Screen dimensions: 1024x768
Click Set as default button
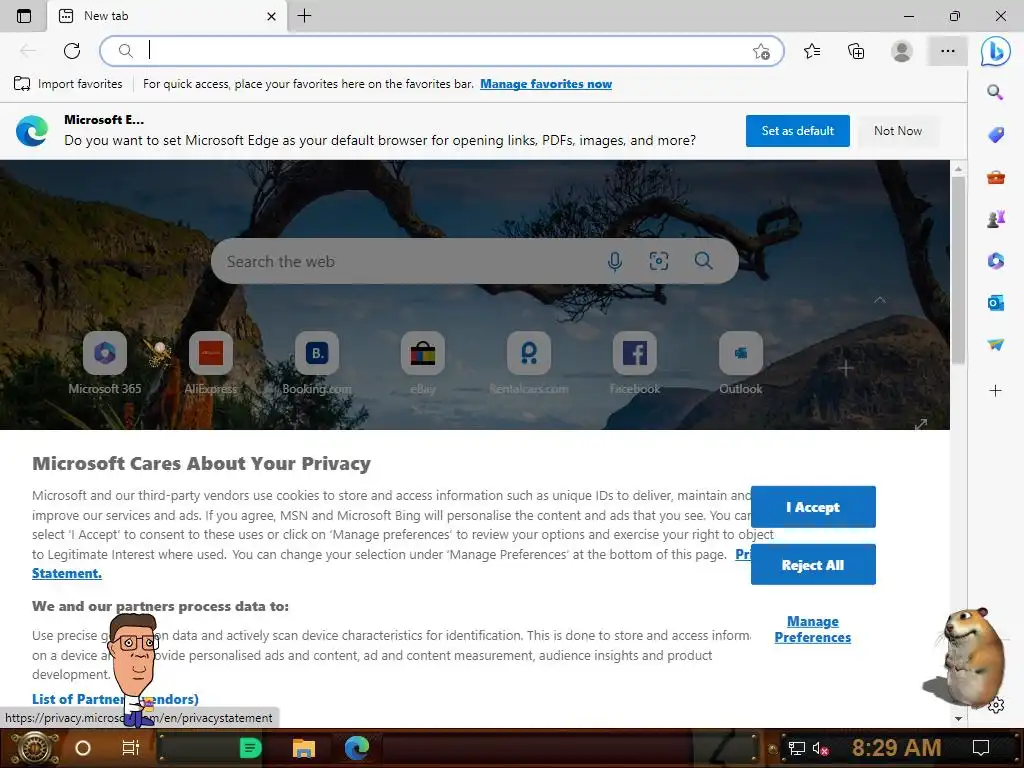(797, 131)
